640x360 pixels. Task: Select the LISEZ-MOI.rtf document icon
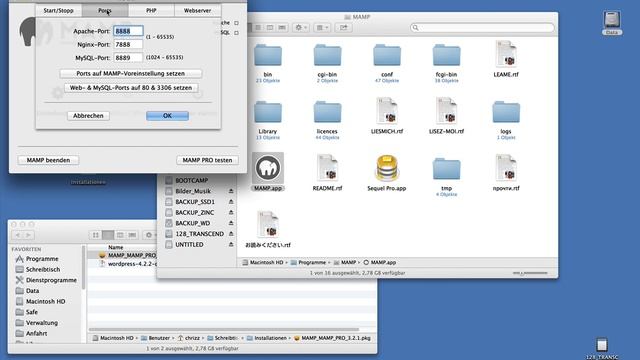447,111
